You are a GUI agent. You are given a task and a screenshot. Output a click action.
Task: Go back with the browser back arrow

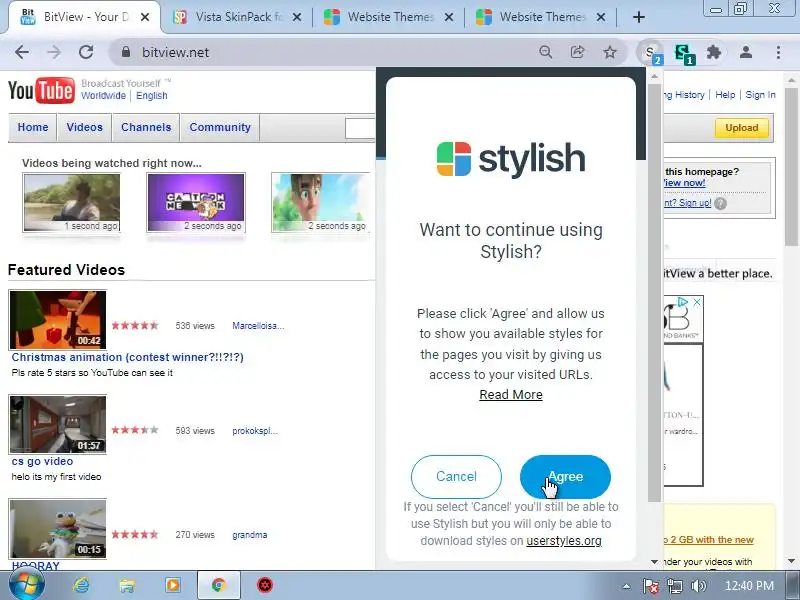[22, 52]
